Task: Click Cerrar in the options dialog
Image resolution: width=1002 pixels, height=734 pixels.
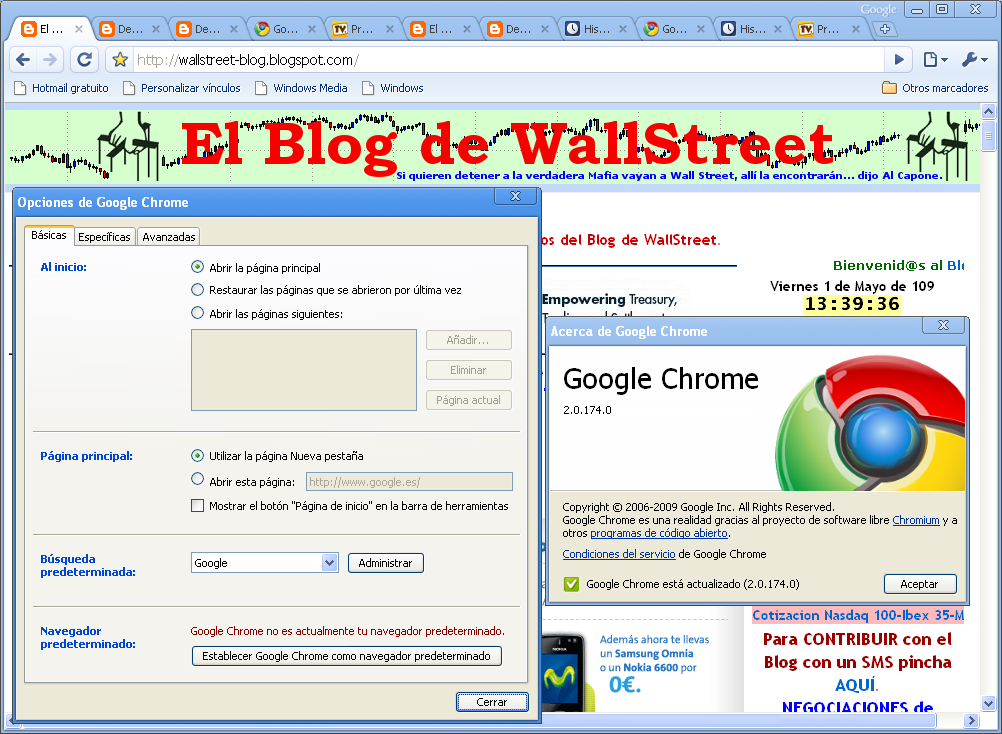Action: pyautogui.click(x=492, y=702)
